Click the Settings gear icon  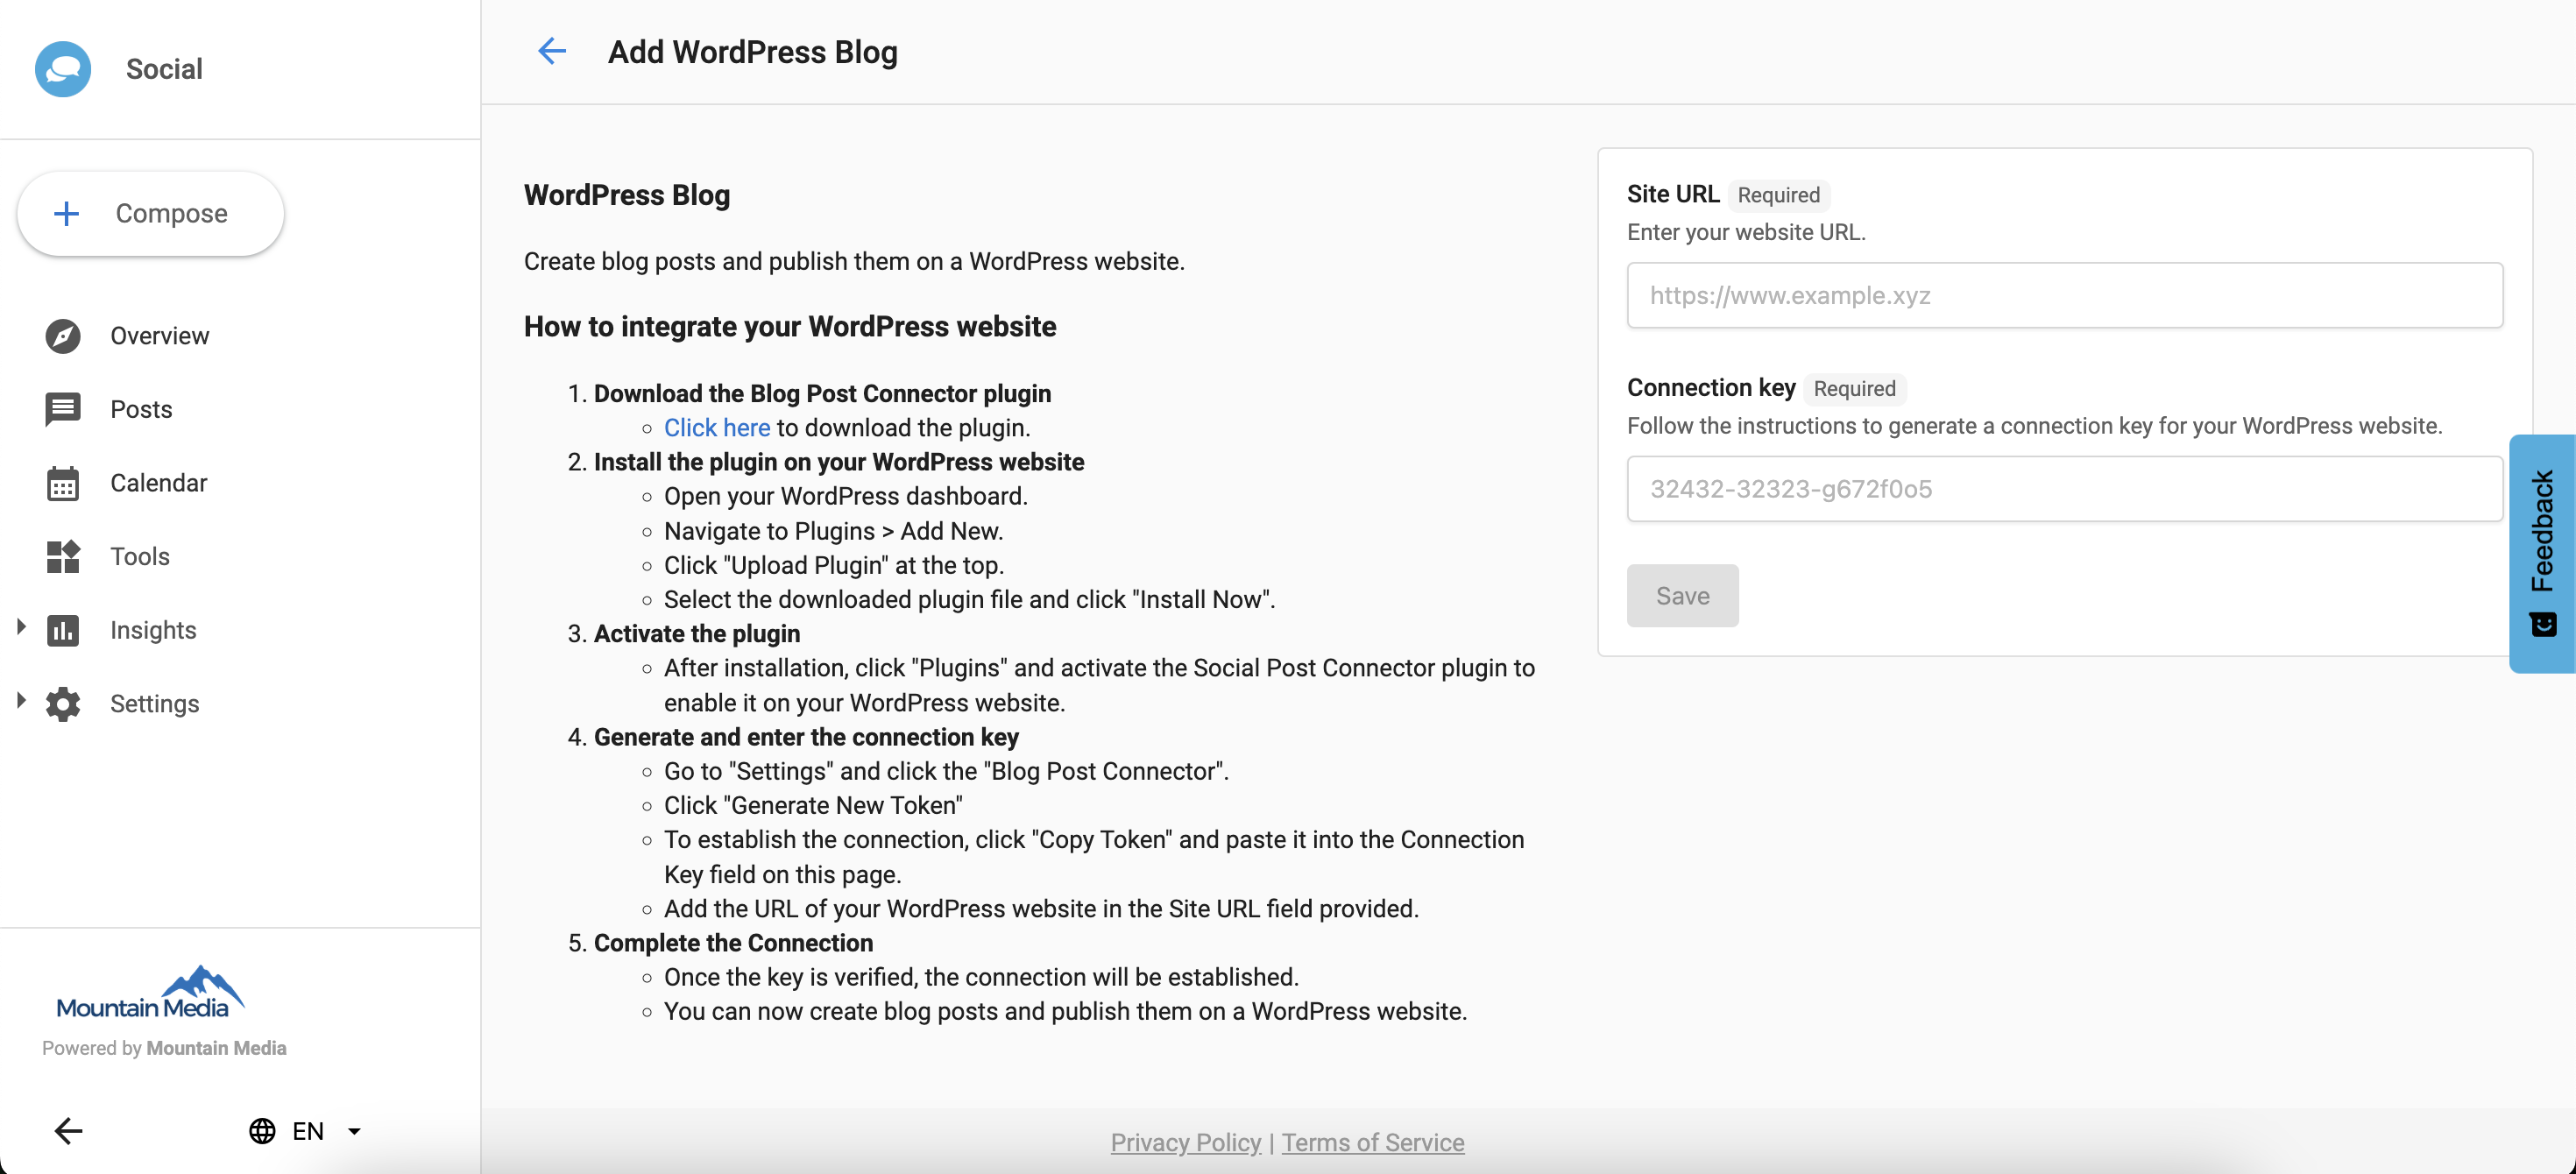[x=63, y=704]
